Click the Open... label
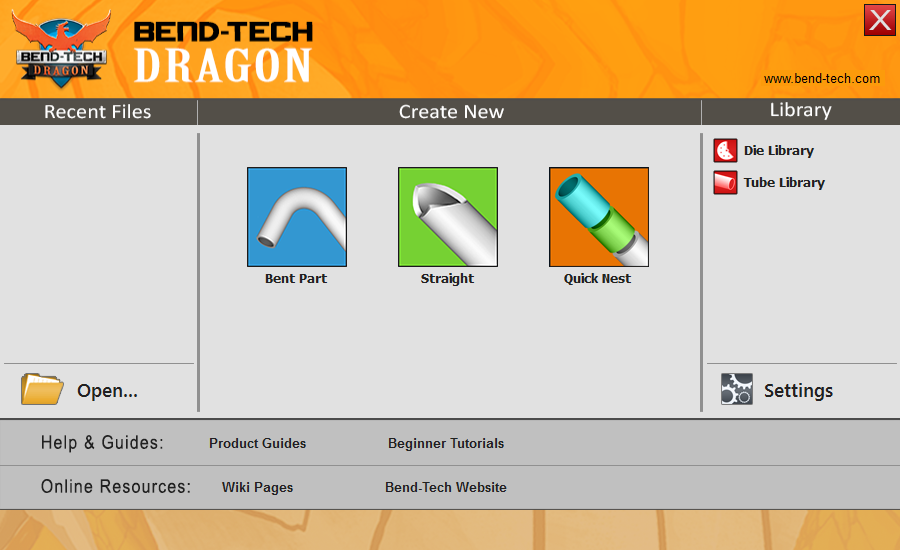 [x=107, y=390]
